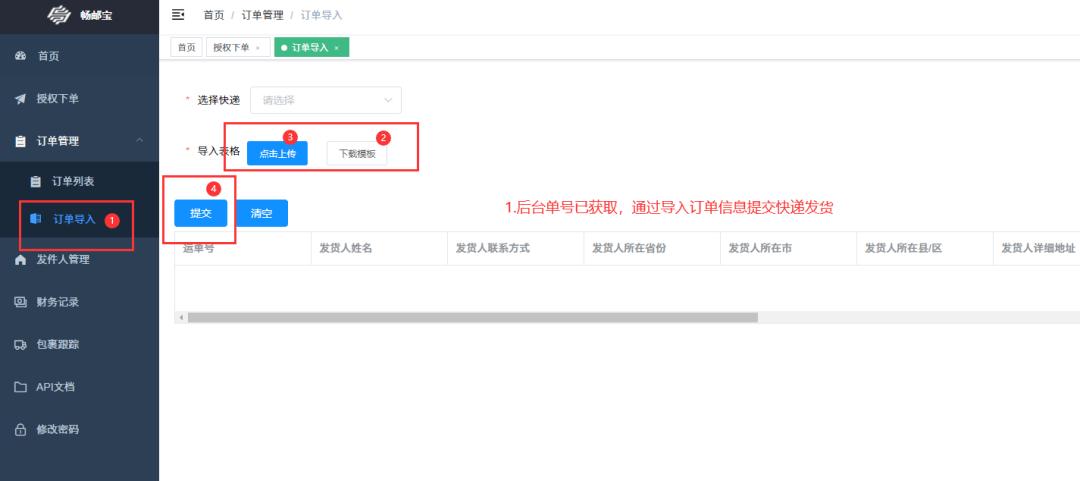Click the 发货人姓名 column header

point(379,248)
